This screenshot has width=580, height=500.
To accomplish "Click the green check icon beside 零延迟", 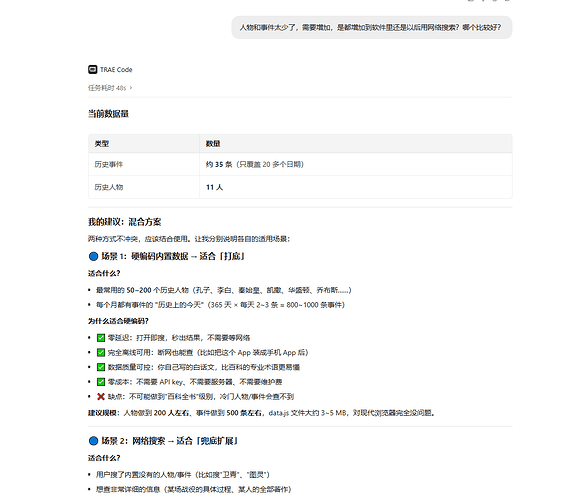I will [101, 338].
